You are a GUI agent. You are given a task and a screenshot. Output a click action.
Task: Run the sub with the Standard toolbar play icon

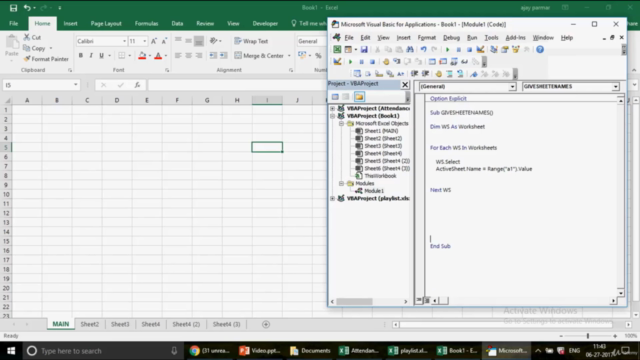[x=447, y=49]
